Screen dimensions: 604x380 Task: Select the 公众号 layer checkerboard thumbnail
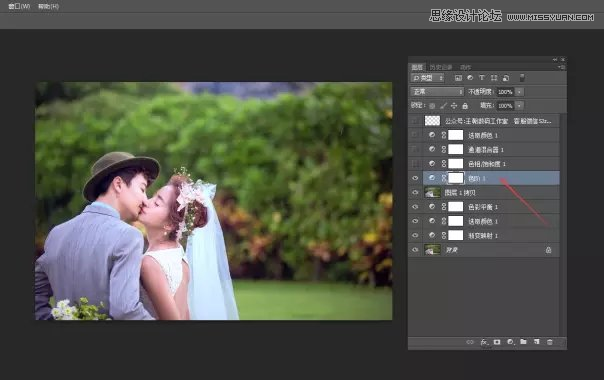[432, 121]
